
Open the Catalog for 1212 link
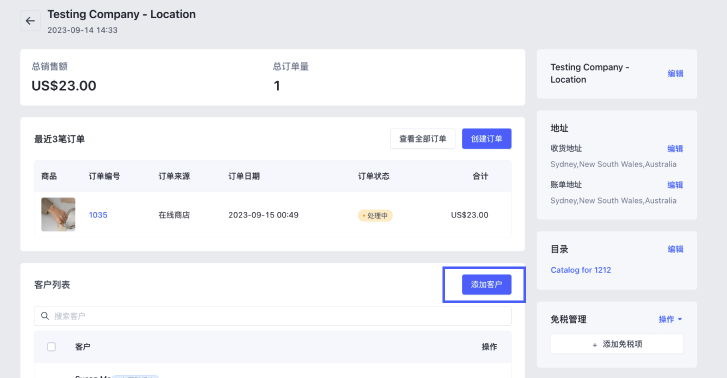[580, 270]
